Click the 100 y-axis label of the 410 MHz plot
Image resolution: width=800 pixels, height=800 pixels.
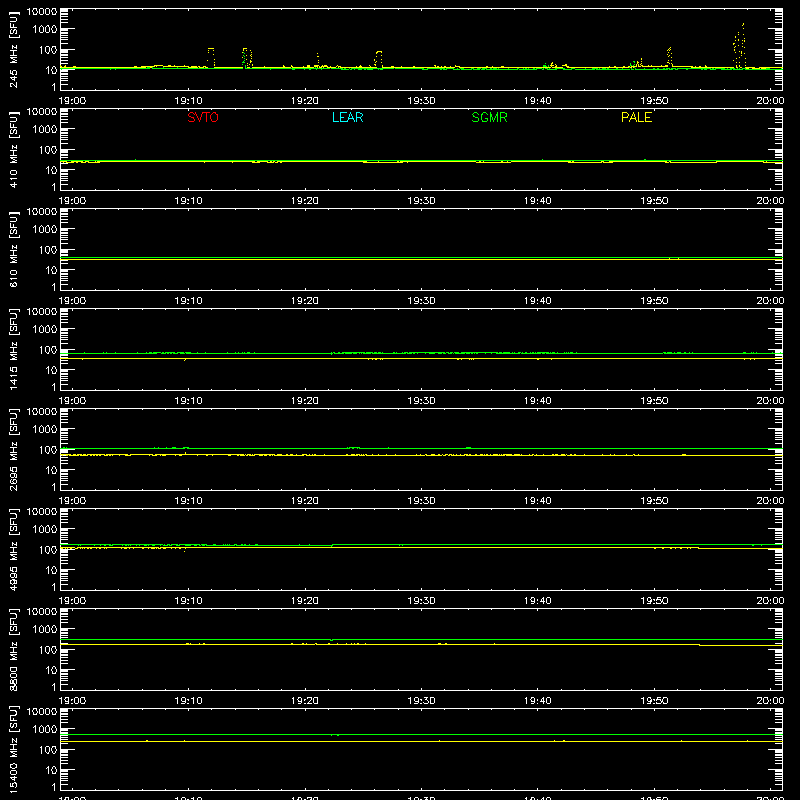[x=48, y=150]
